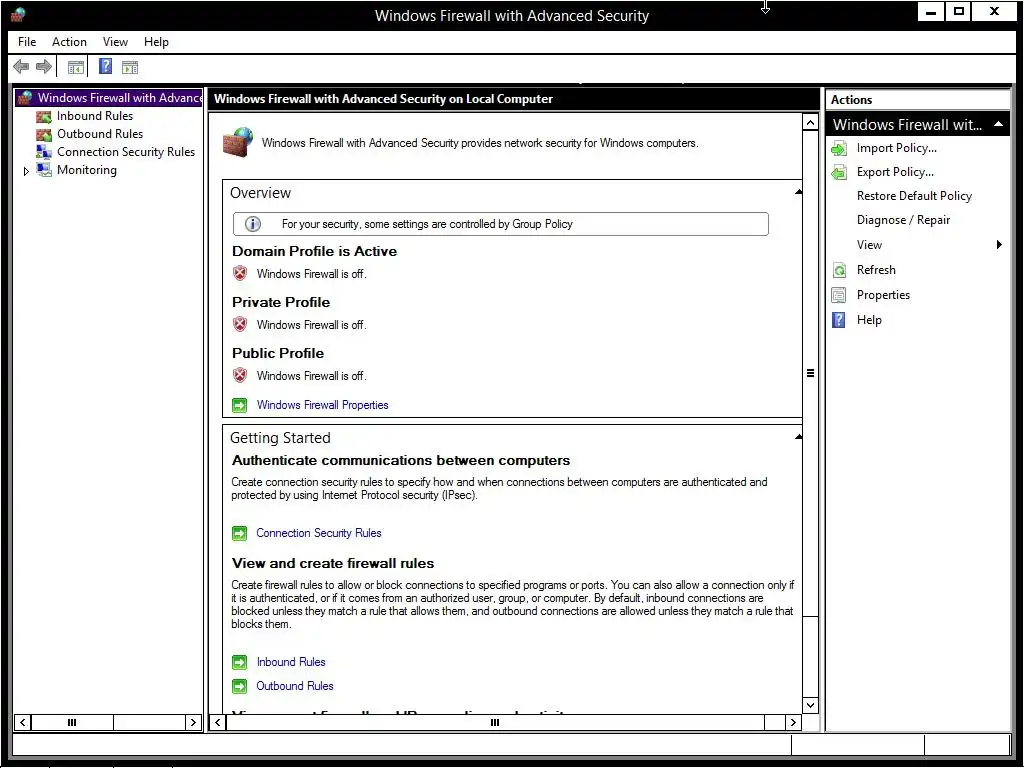Select Restore Default Policy action
The image size is (1024, 768).
click(x=914, y=196)
